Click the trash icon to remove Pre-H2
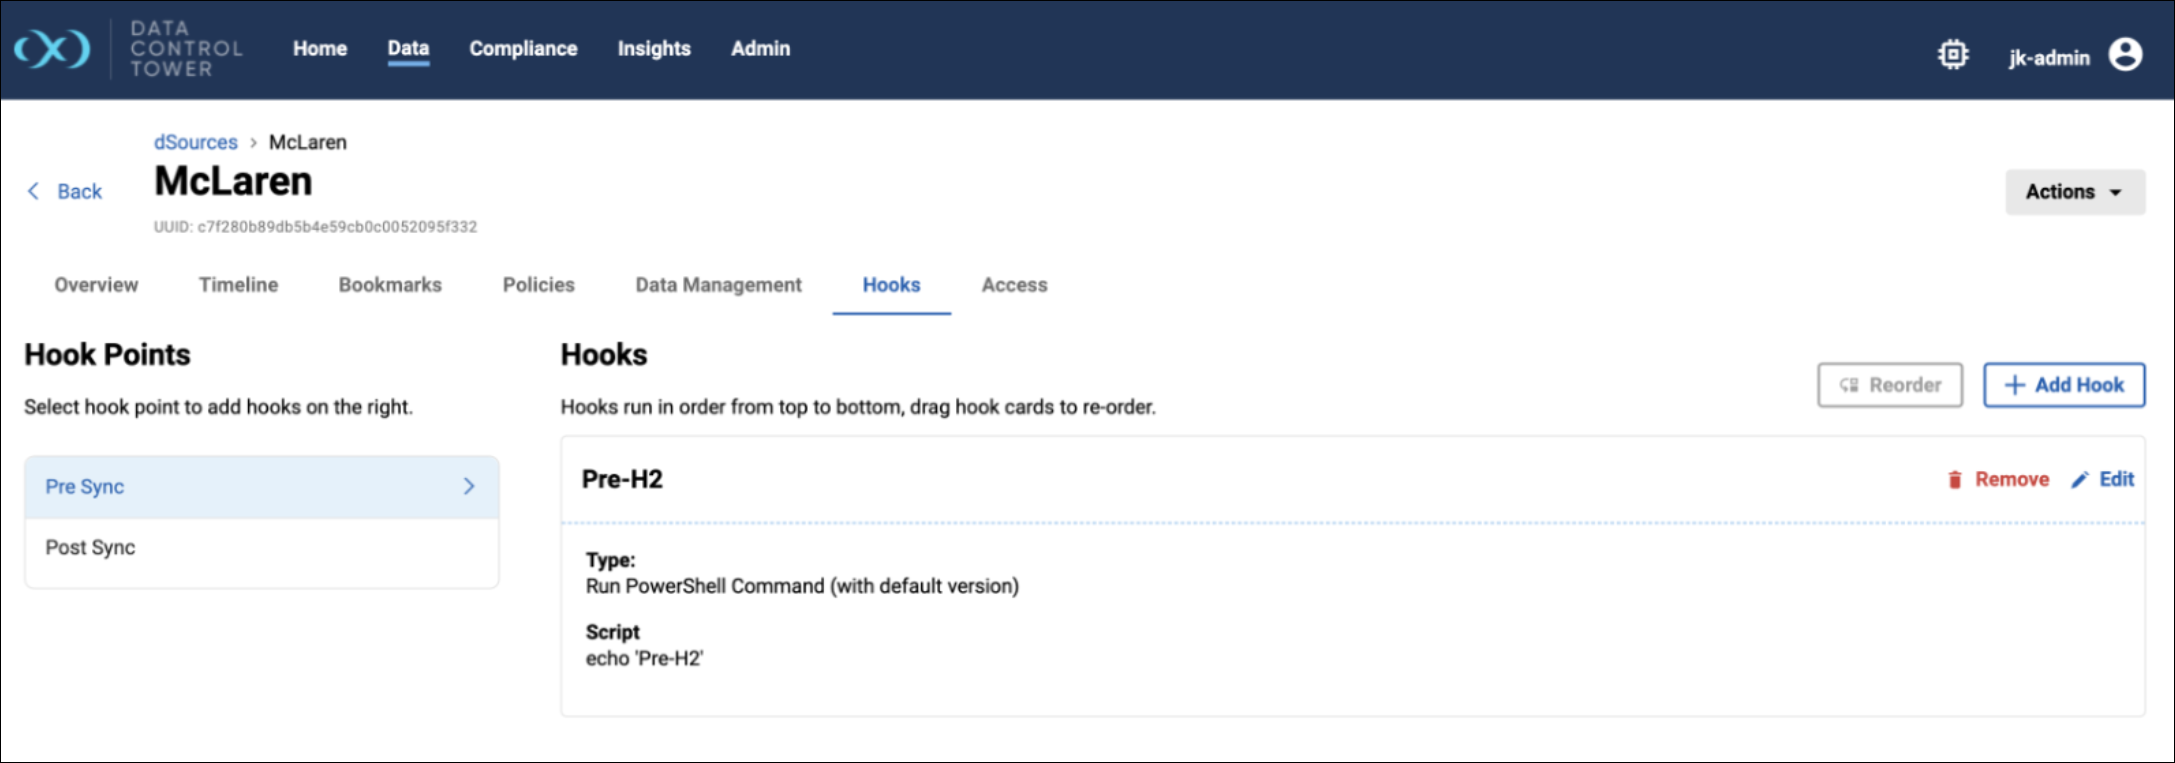The height and width of the screenshot is (763, 2175). [1954, 480]
